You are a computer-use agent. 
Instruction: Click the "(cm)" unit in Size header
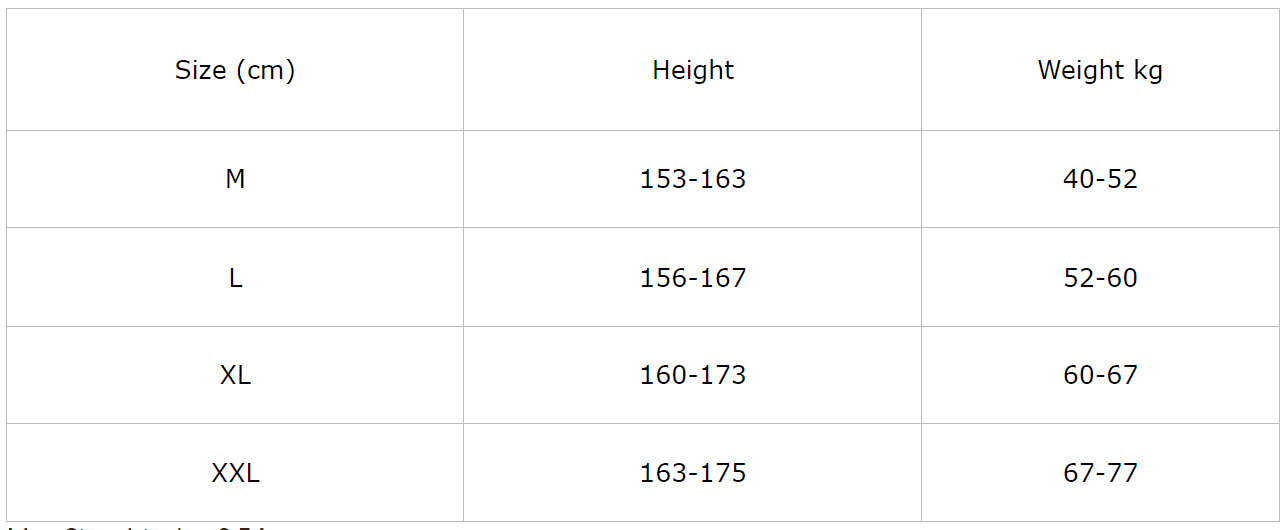[x=265, y=70]
